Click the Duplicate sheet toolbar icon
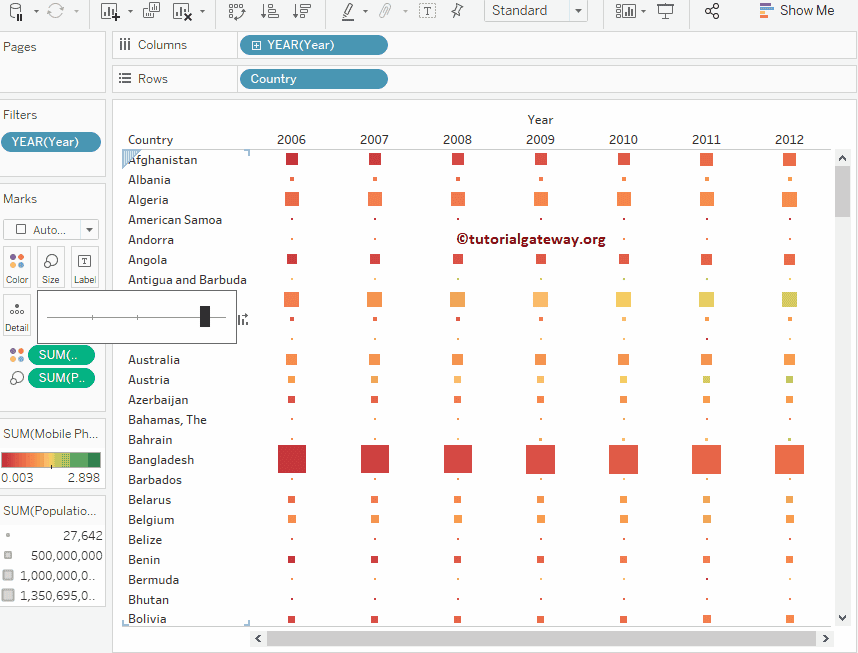Viewport: 858px width, 653px height. (152, 11)
